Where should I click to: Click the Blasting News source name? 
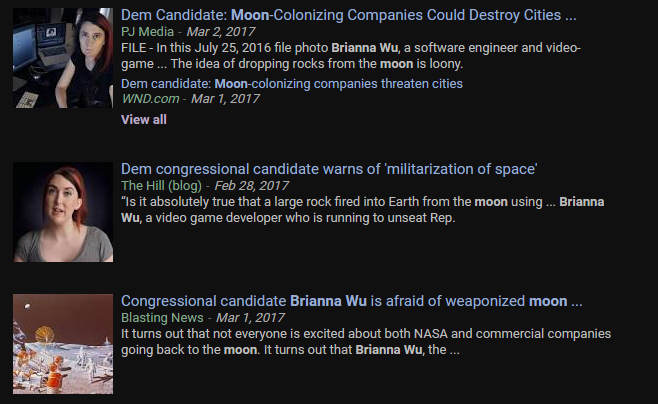(162, 318)
